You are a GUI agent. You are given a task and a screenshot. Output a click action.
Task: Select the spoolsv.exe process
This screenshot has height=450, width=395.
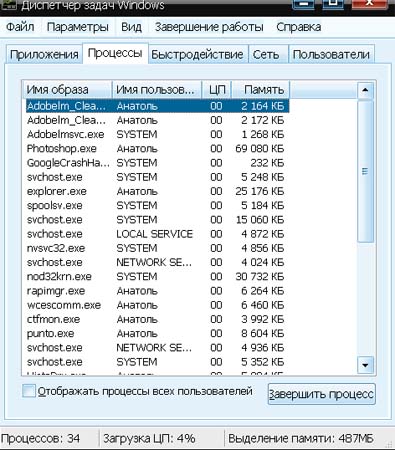pos(157,205)
